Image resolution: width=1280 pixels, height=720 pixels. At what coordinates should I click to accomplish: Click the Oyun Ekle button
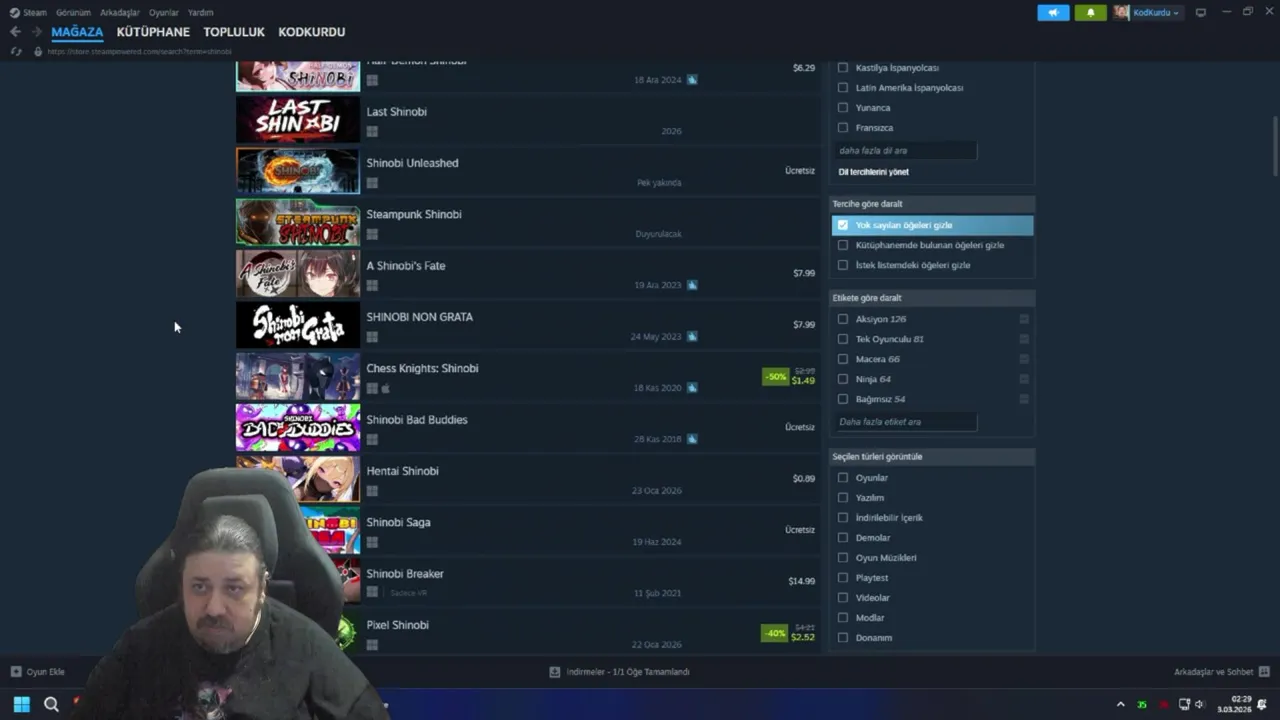tap(37, 672)
